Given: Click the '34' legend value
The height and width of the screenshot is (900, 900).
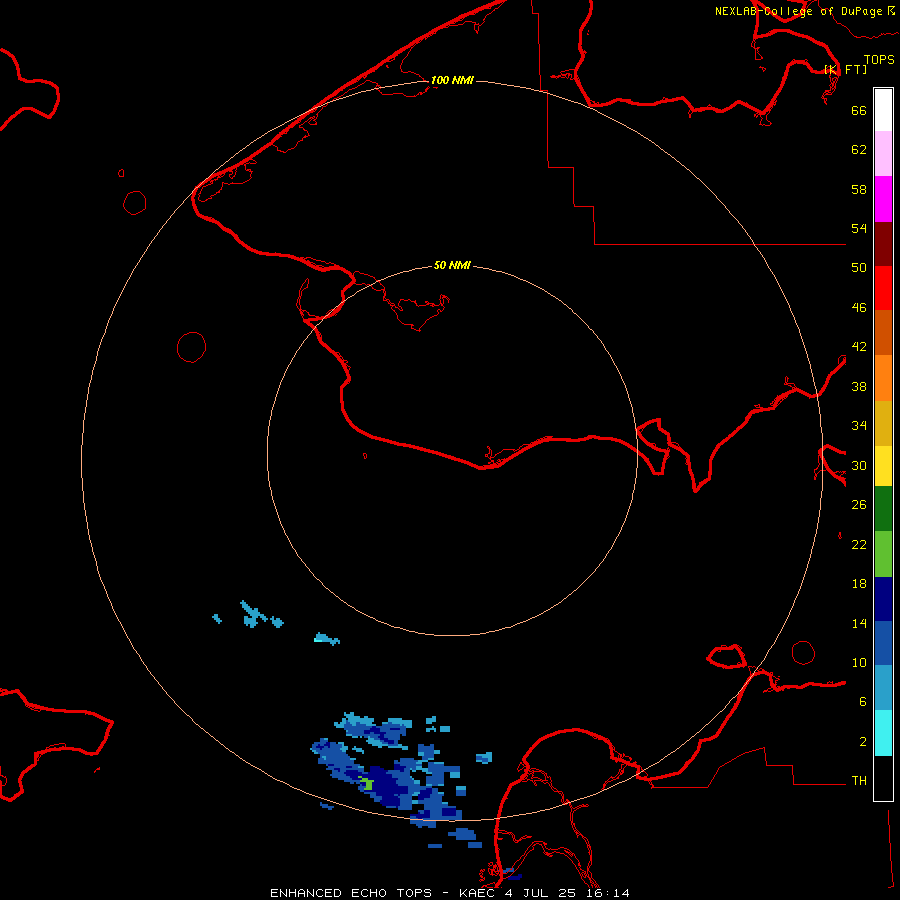Looking at the screenshot, I should coord(859,426).
